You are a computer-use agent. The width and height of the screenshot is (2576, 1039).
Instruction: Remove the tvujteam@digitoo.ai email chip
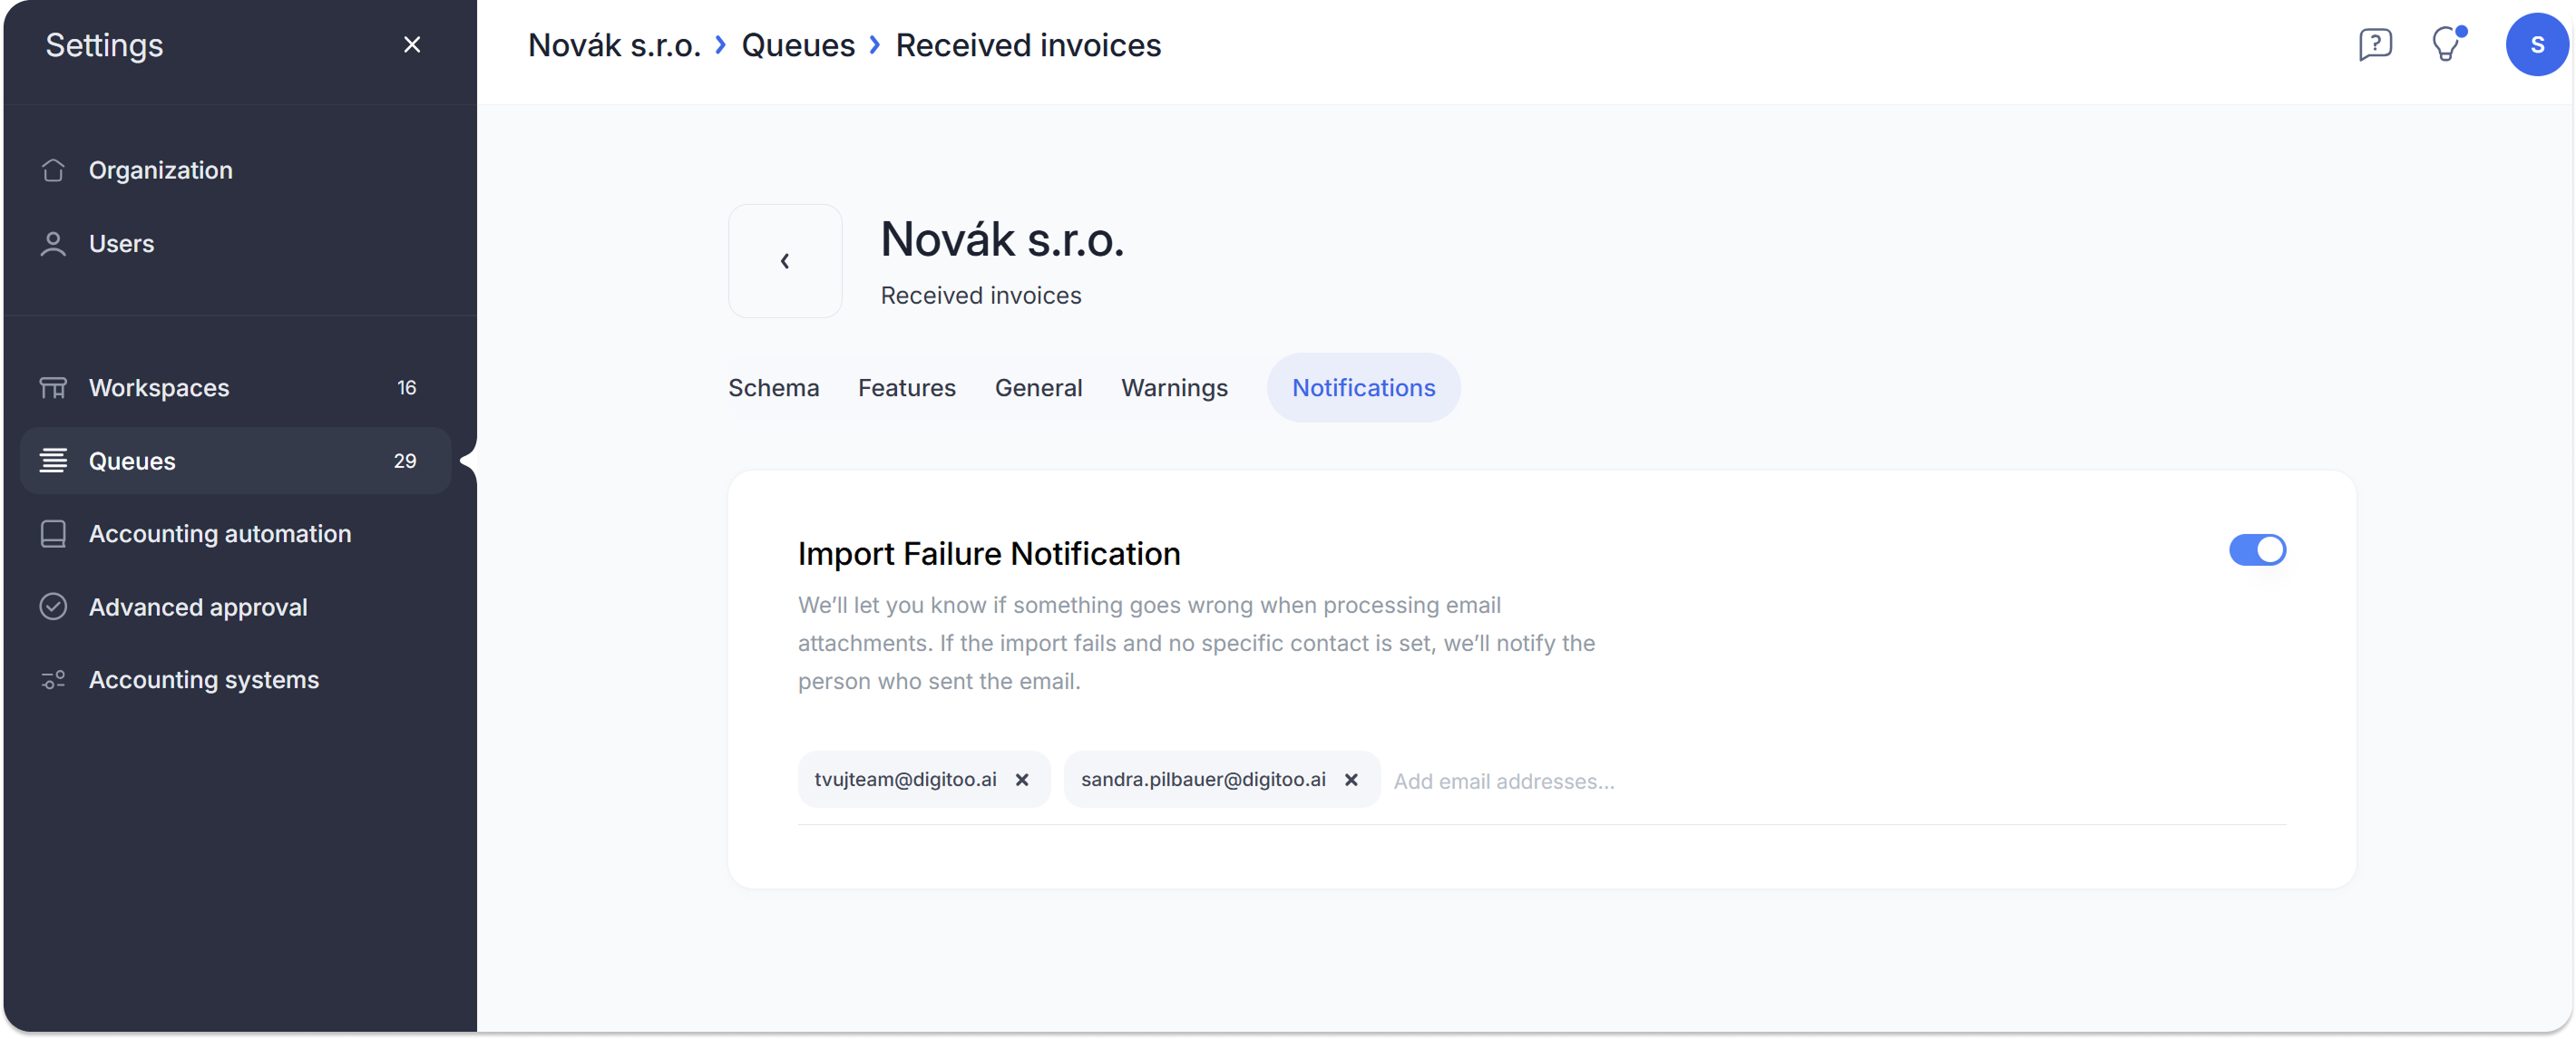click(1023, 780)
